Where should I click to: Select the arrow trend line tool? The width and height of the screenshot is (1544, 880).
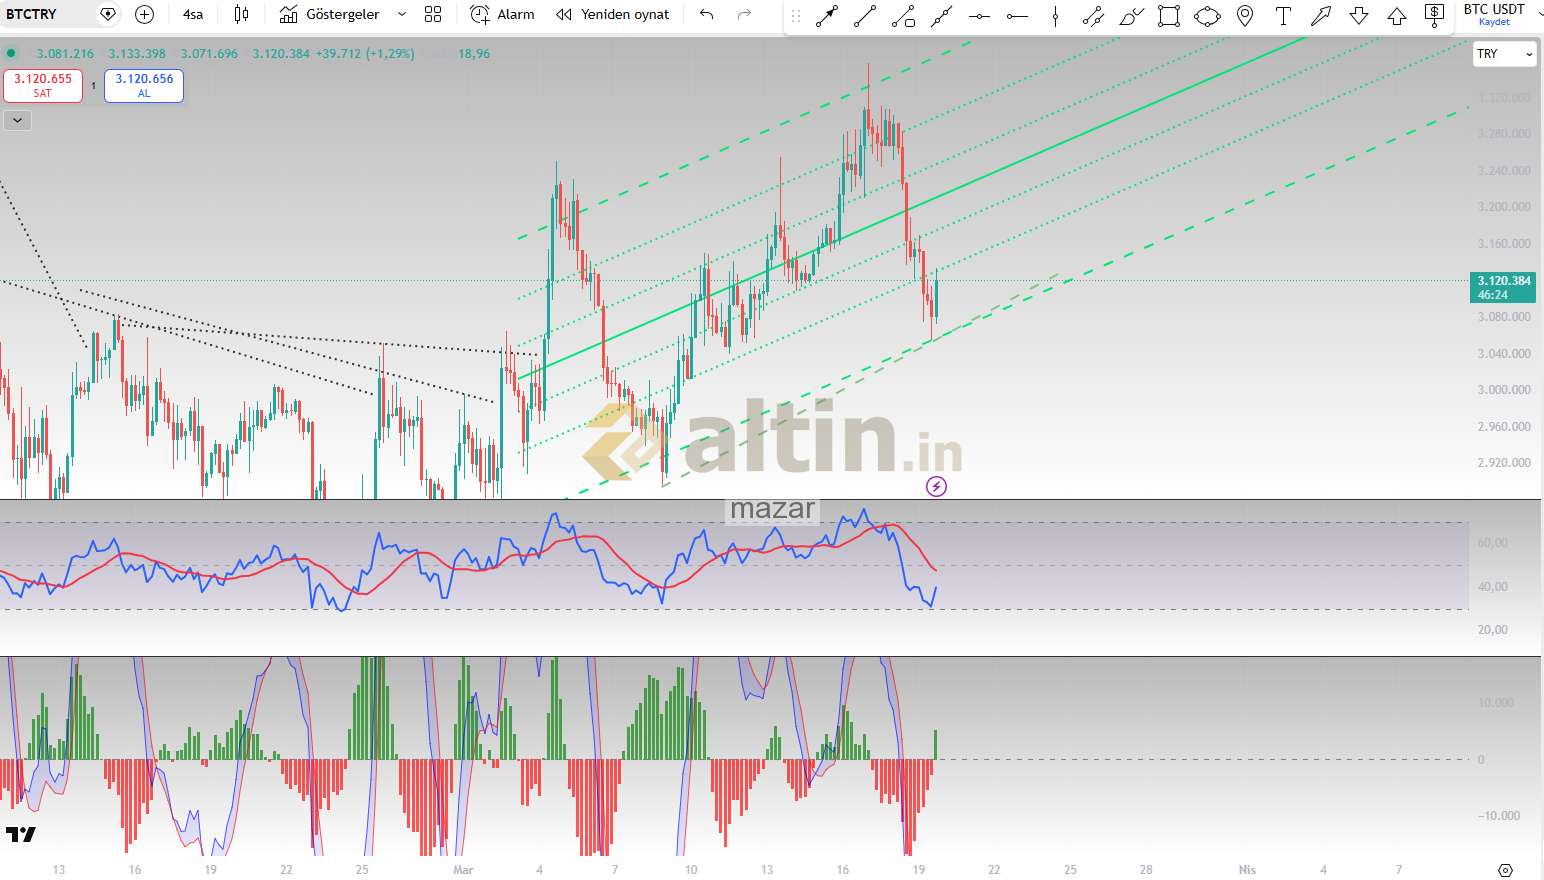click(x=827, y=15)
